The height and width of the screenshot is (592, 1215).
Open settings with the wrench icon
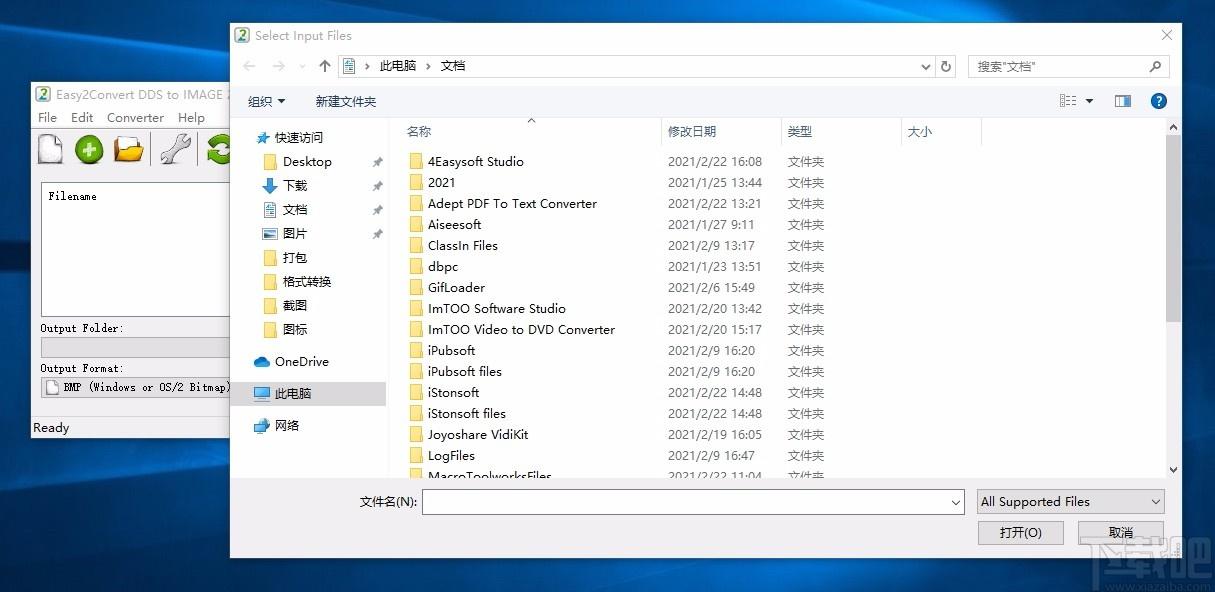176,150
